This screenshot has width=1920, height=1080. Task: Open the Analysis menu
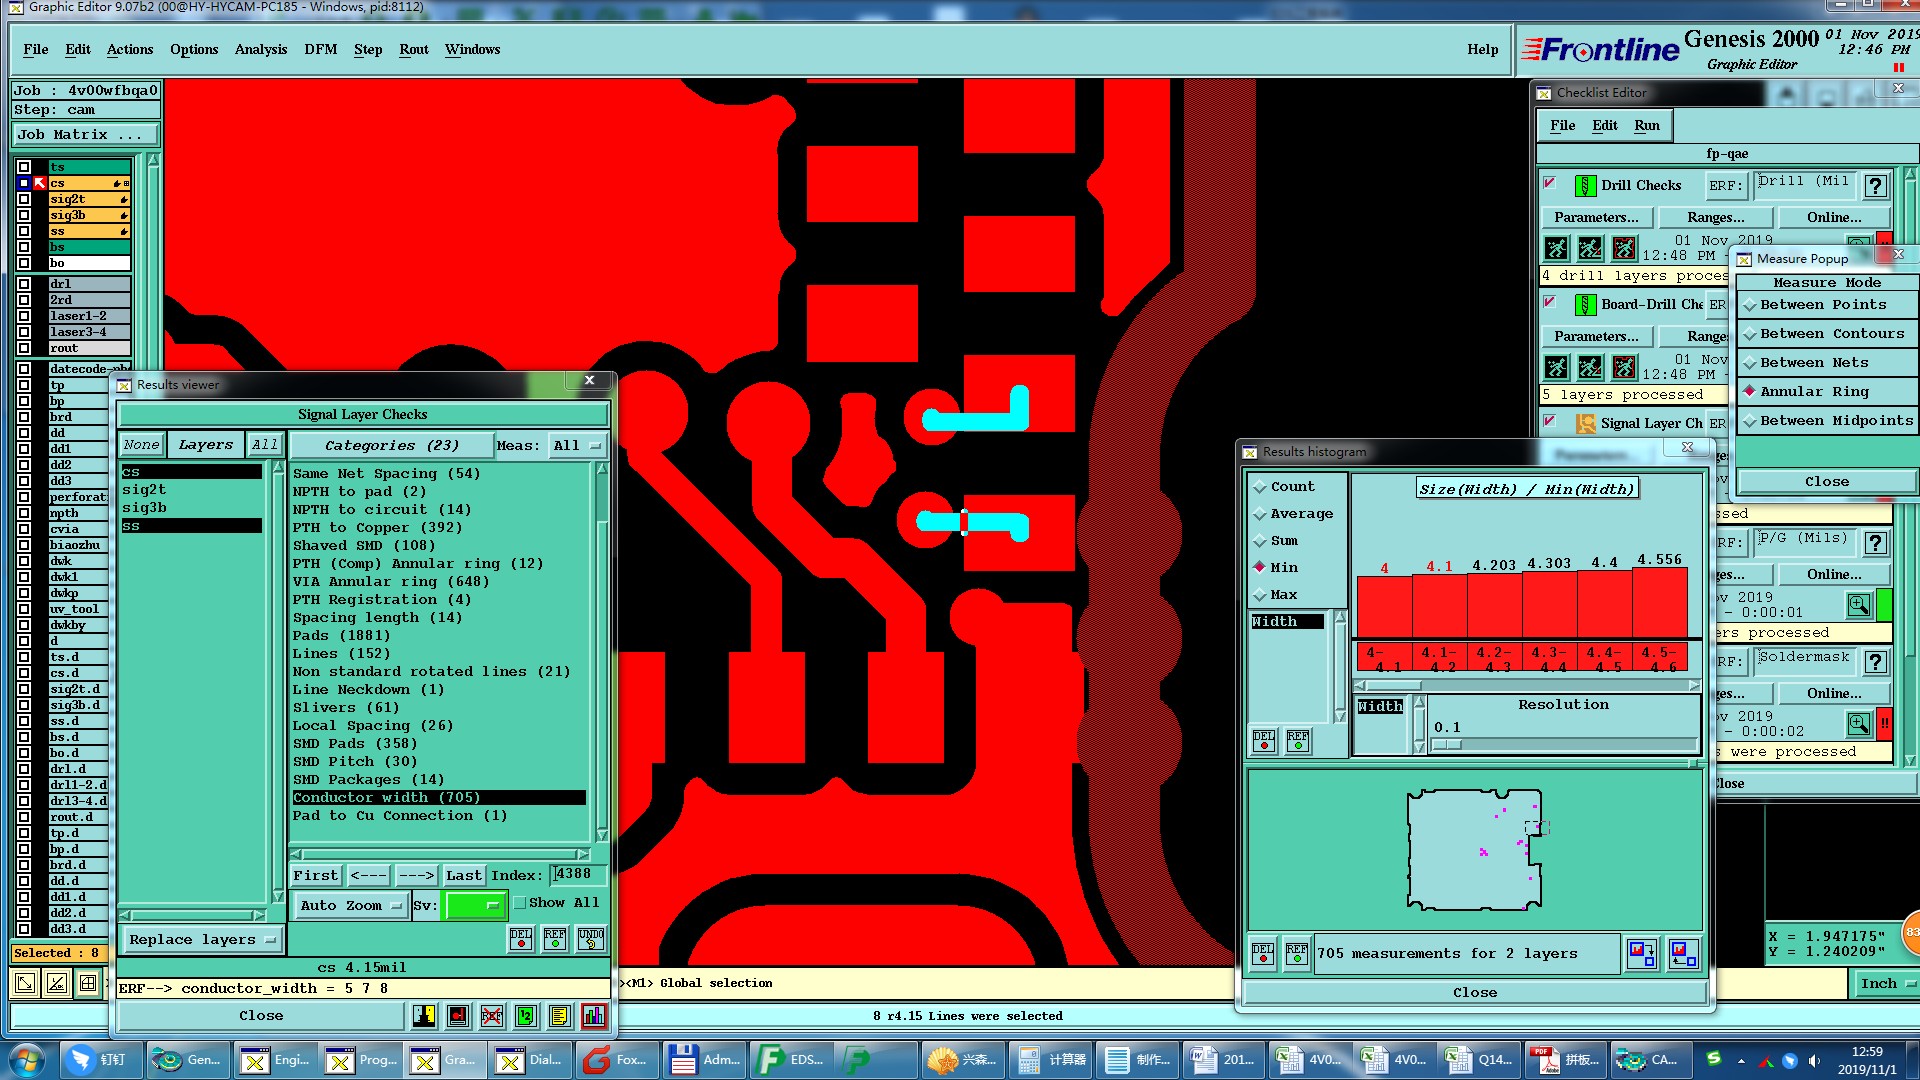click(x=260, y=50)
